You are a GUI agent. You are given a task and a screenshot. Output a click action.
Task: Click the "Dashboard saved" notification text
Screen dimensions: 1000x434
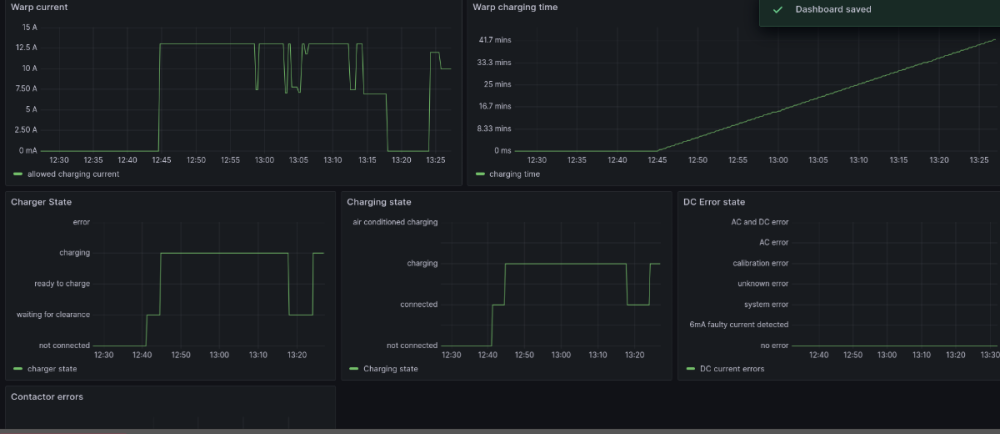tap(832, 9)
